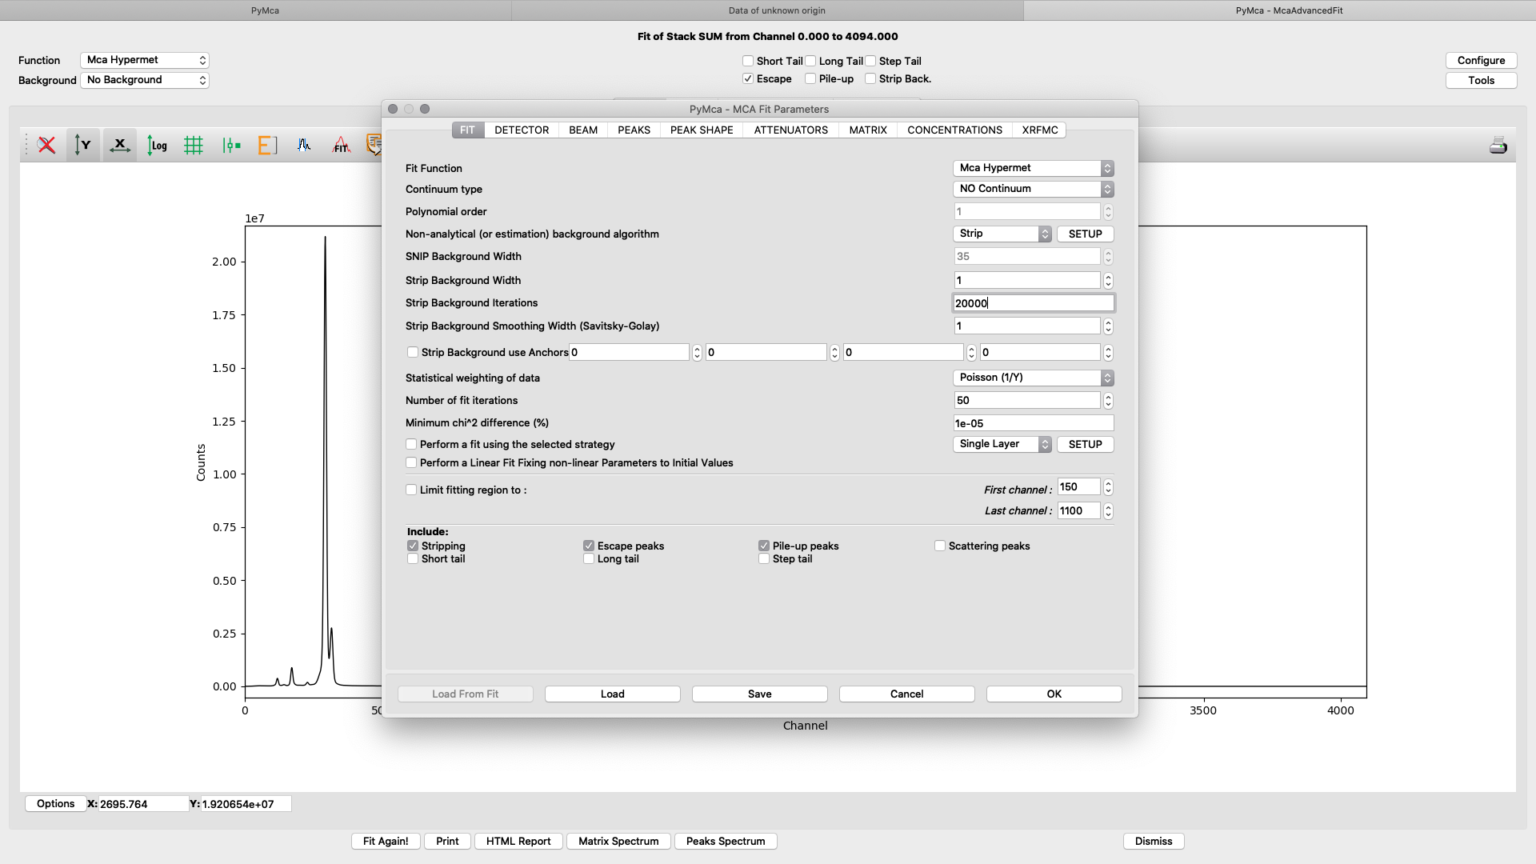Open the CONCENTRATIONS tab

(954, 129)
